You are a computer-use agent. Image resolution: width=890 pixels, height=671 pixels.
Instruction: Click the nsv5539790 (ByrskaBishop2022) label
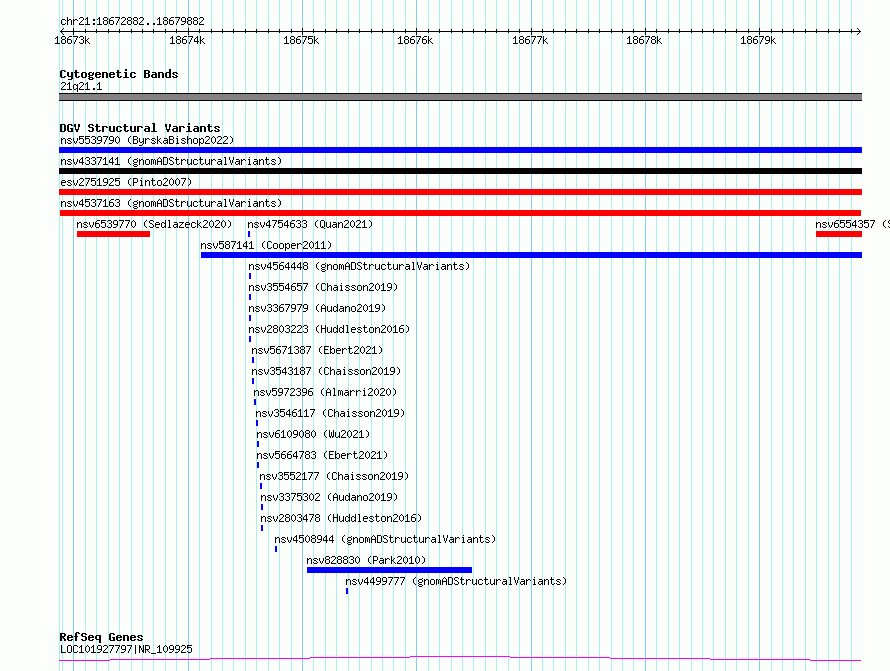pos(147,140)
